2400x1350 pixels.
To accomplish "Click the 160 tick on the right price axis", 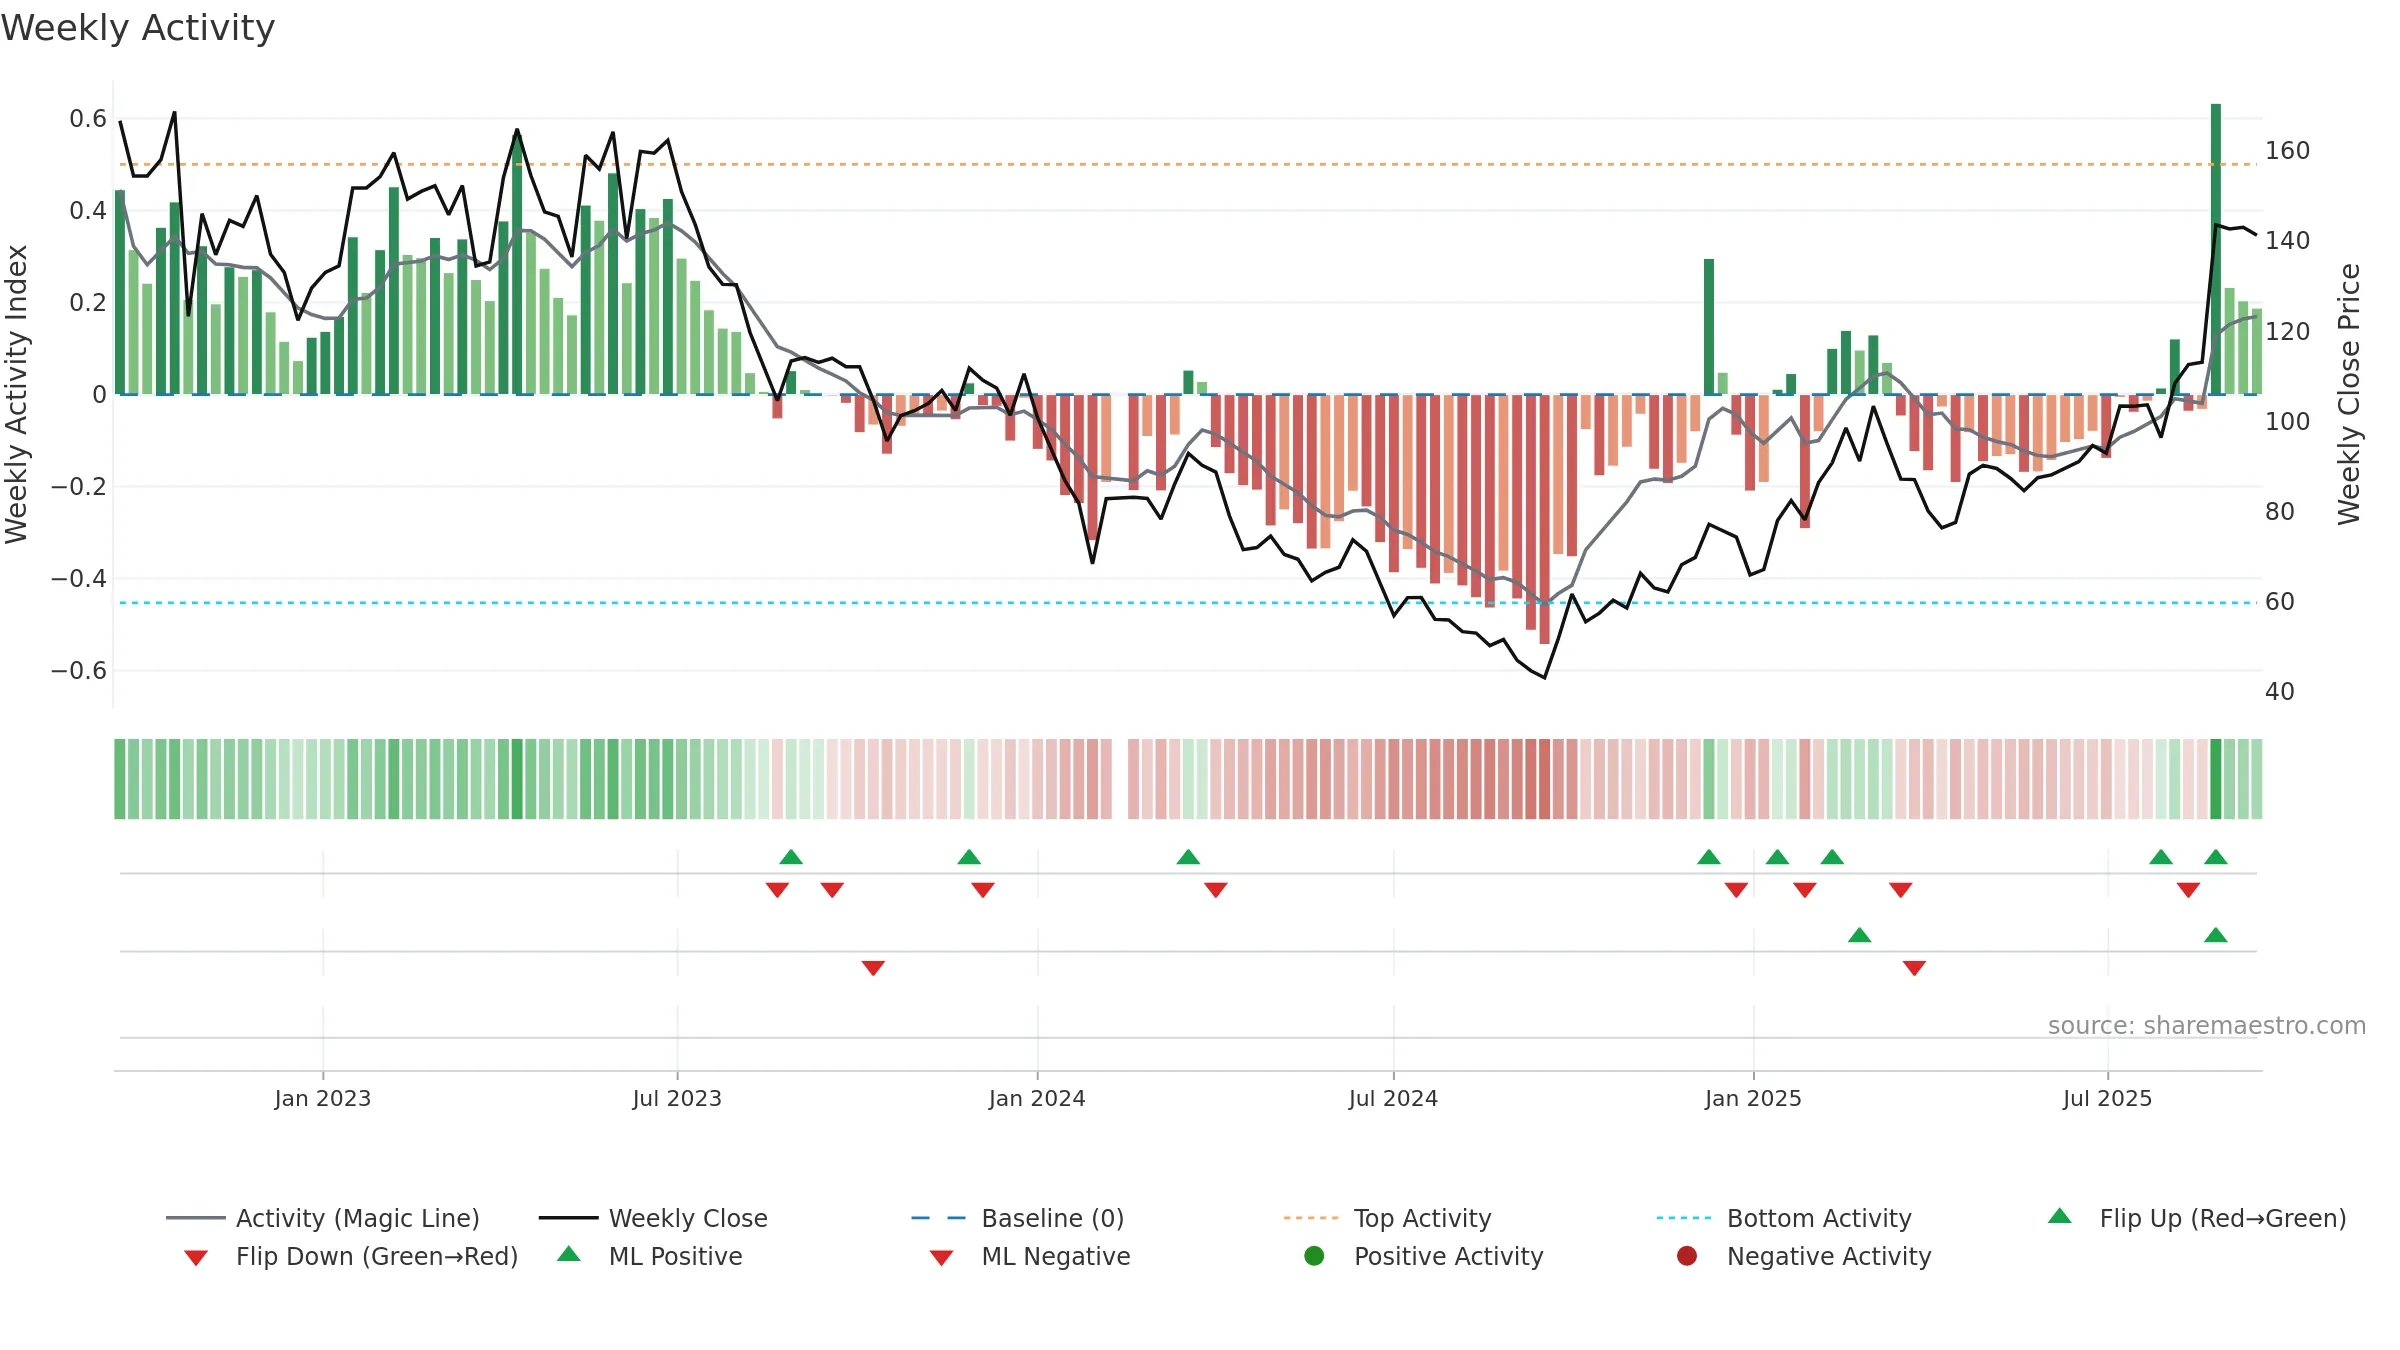I will (x=2288, y=151).
